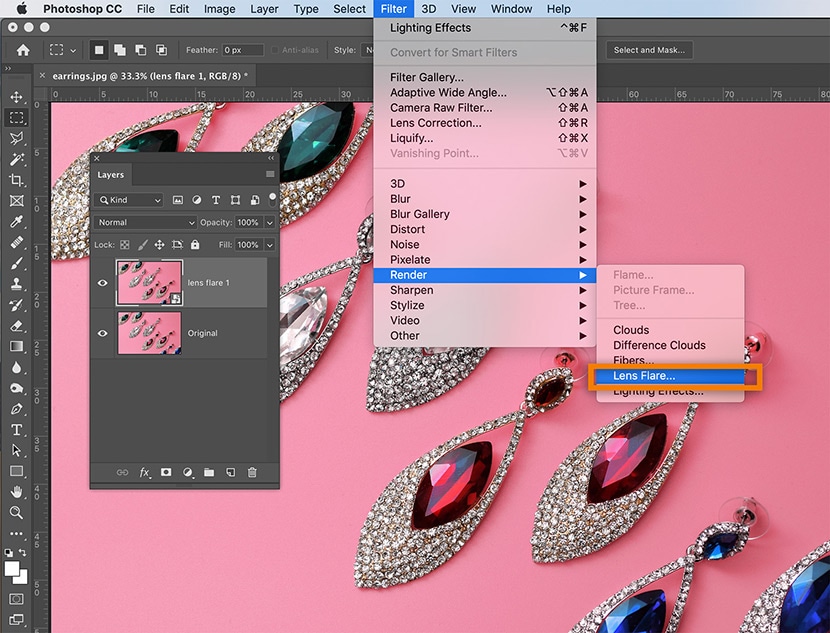The width and height of the screenshot is (830, 633).
Task: Create a new group folder in Layers
Action: [209, 472]
